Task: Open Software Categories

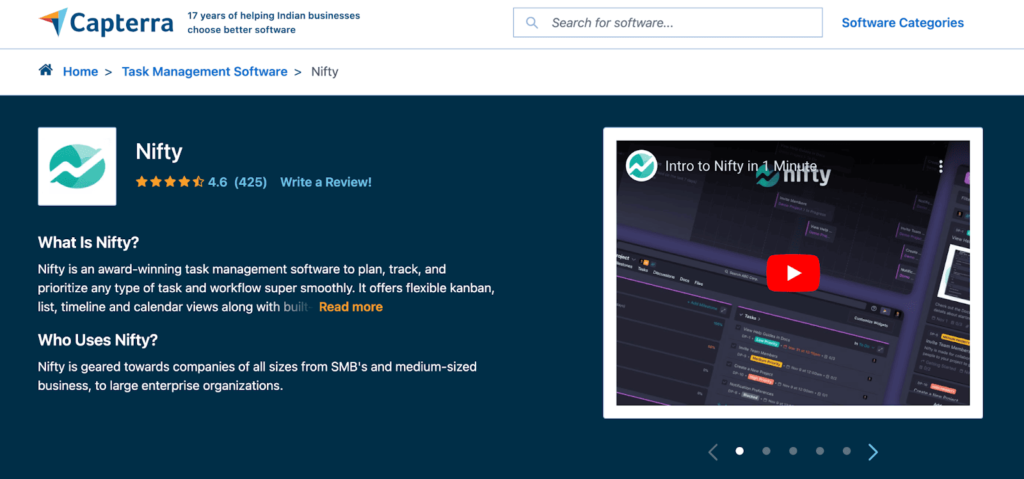Action: pos(903,23)
